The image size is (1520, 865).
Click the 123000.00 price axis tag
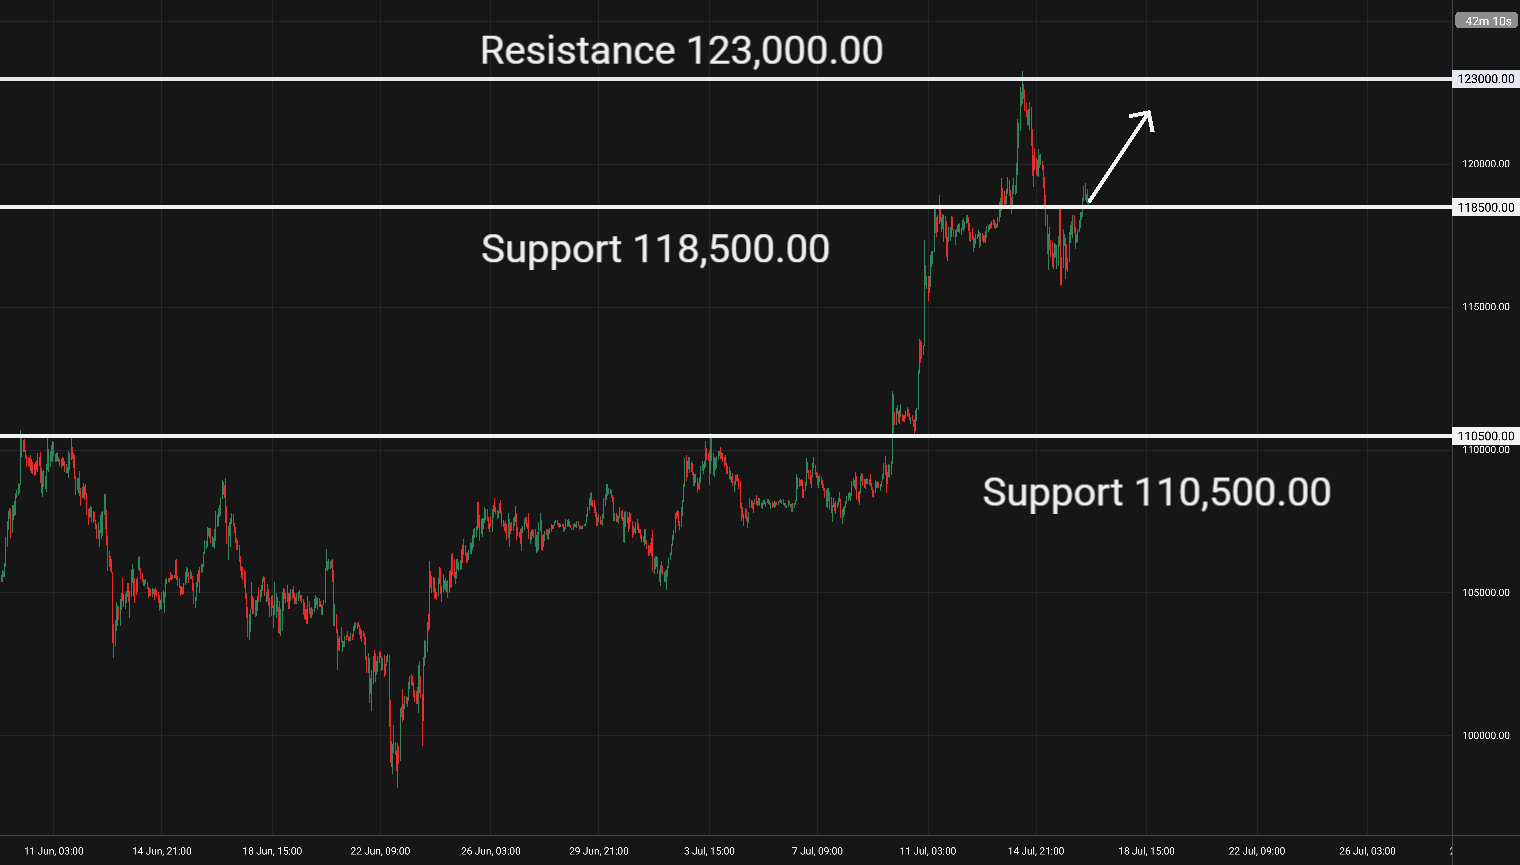click(x=1485, y=79)
